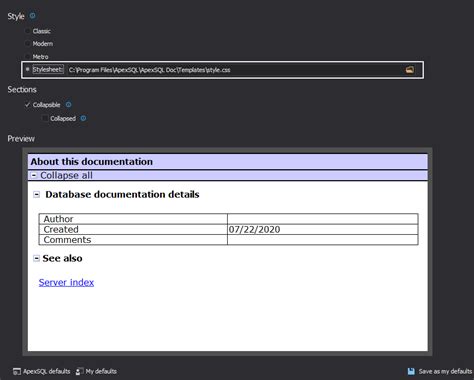Collapse the See also section

coord(36,258)
